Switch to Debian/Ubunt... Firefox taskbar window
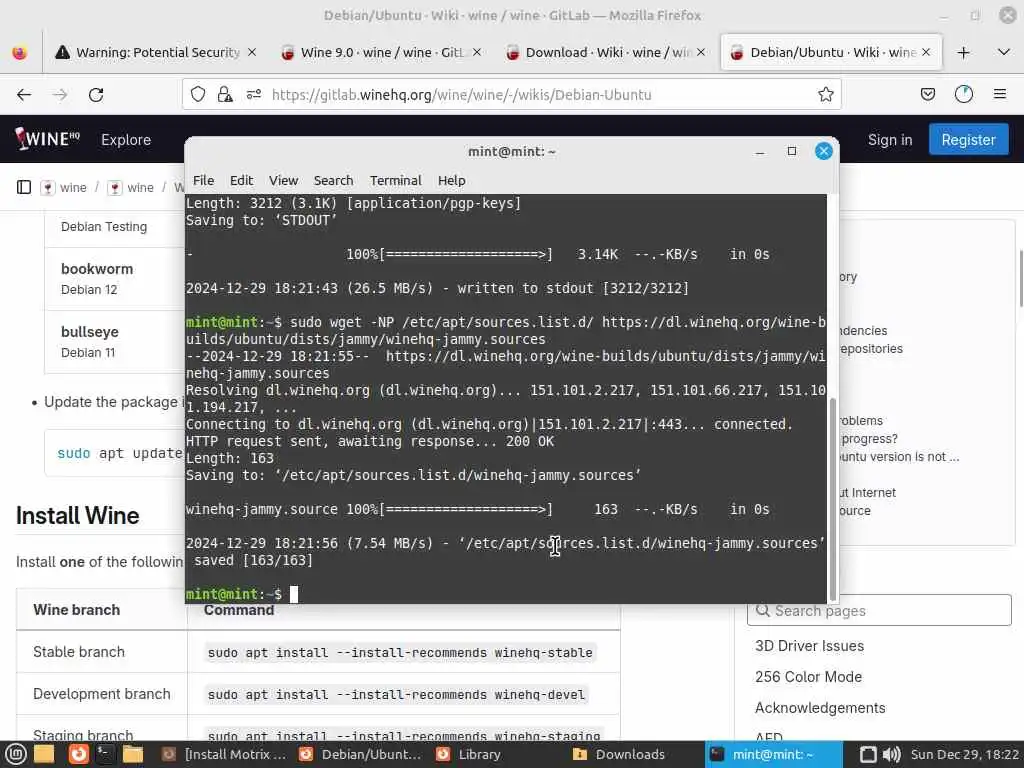Screen dimensions: 1024x768 [360, 754]
